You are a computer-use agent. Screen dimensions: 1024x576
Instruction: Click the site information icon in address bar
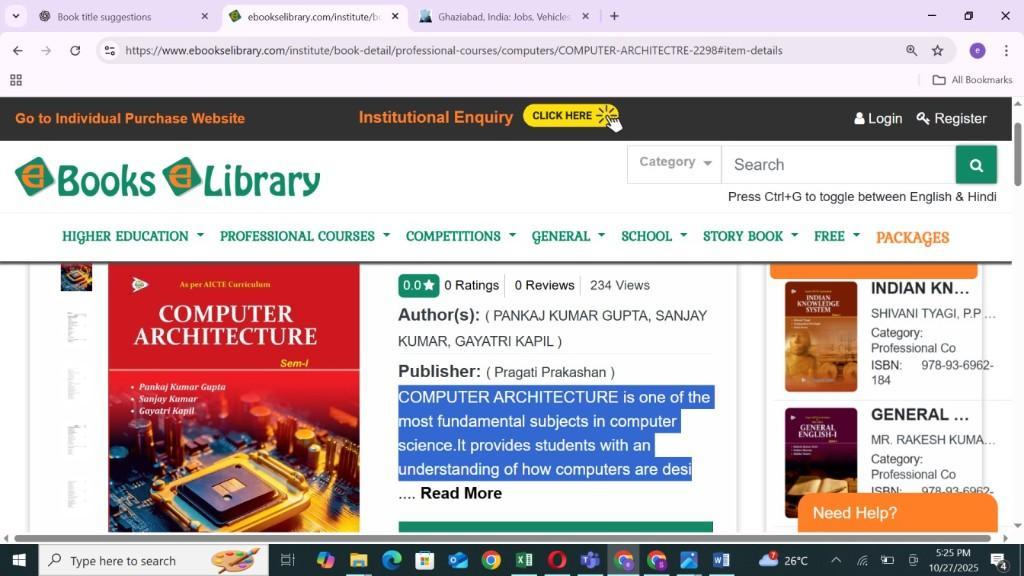click(x=110, y=50)
